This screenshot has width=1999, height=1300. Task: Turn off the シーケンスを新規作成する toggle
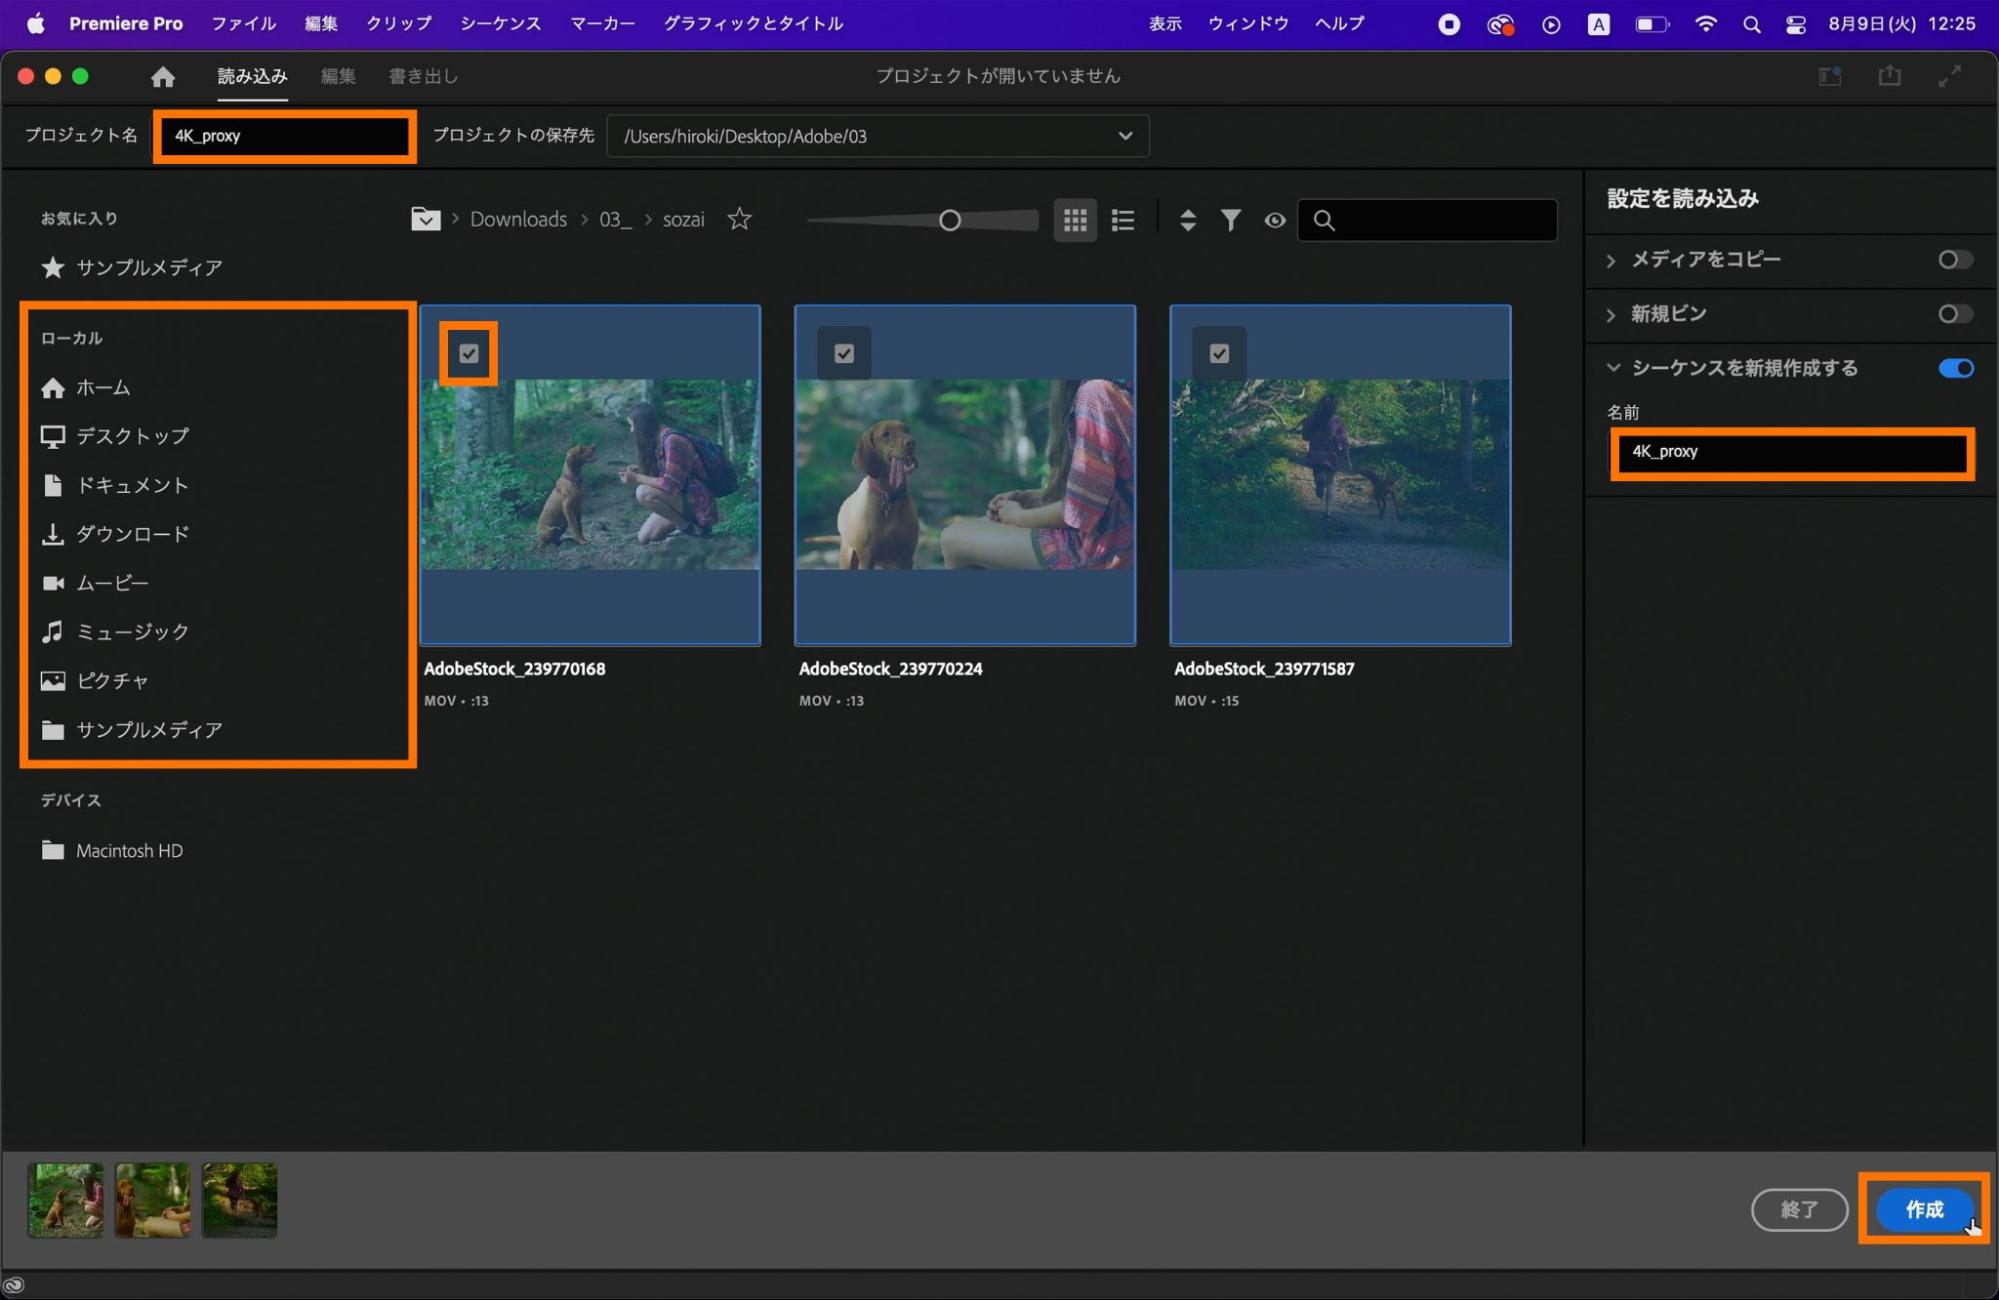pos(1955,368)
